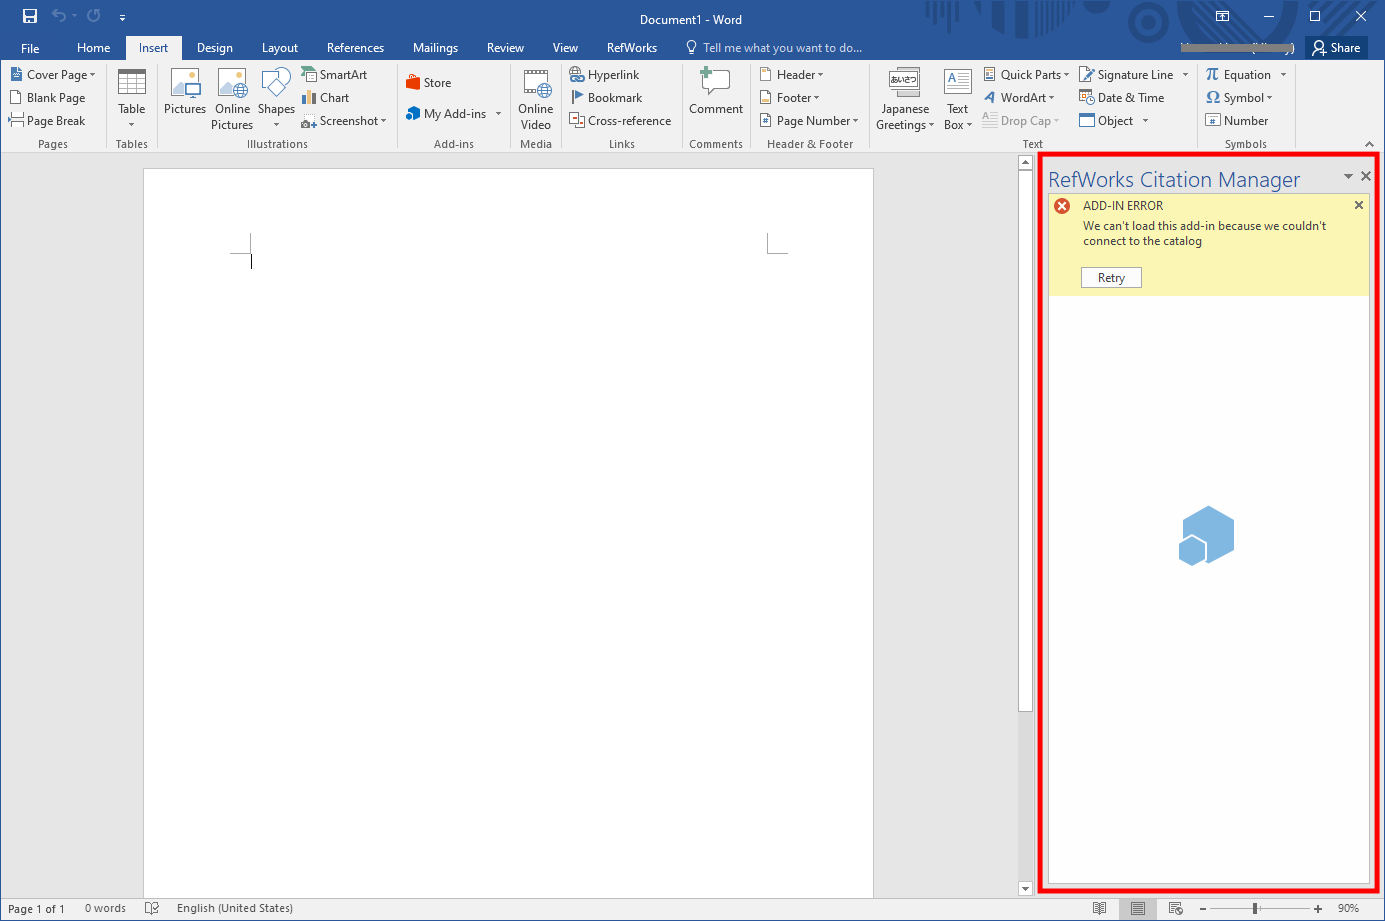Viewport: 1385px width, 921px height.
Task: Change language English (United States)
Action: click(235, 909)
